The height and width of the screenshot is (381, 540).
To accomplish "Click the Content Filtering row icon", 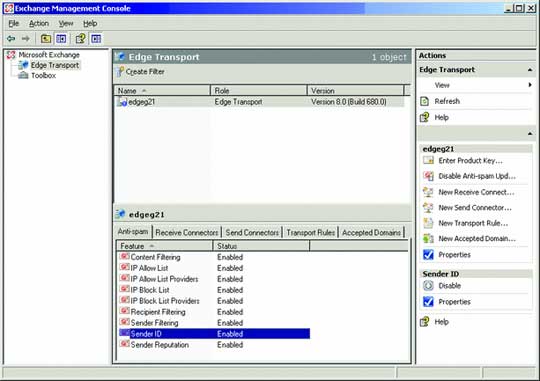I will click(x=124, y=257).
